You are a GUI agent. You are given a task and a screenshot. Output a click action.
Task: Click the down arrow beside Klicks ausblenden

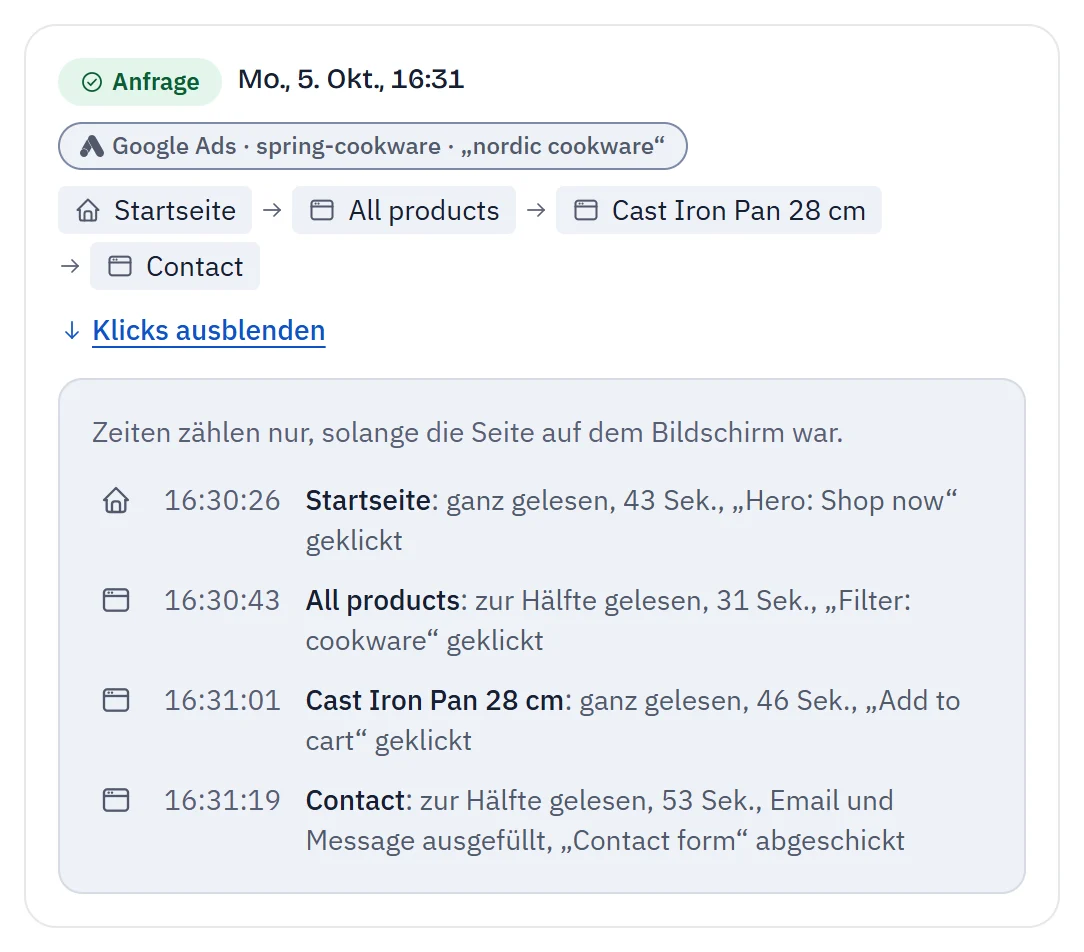[71, 331]
